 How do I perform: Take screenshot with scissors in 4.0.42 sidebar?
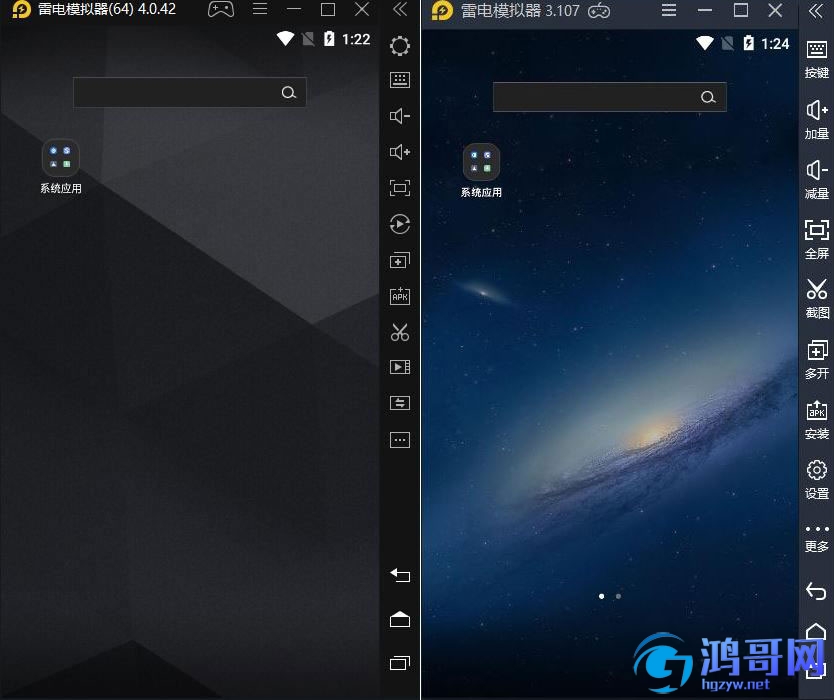coord(400,332)
